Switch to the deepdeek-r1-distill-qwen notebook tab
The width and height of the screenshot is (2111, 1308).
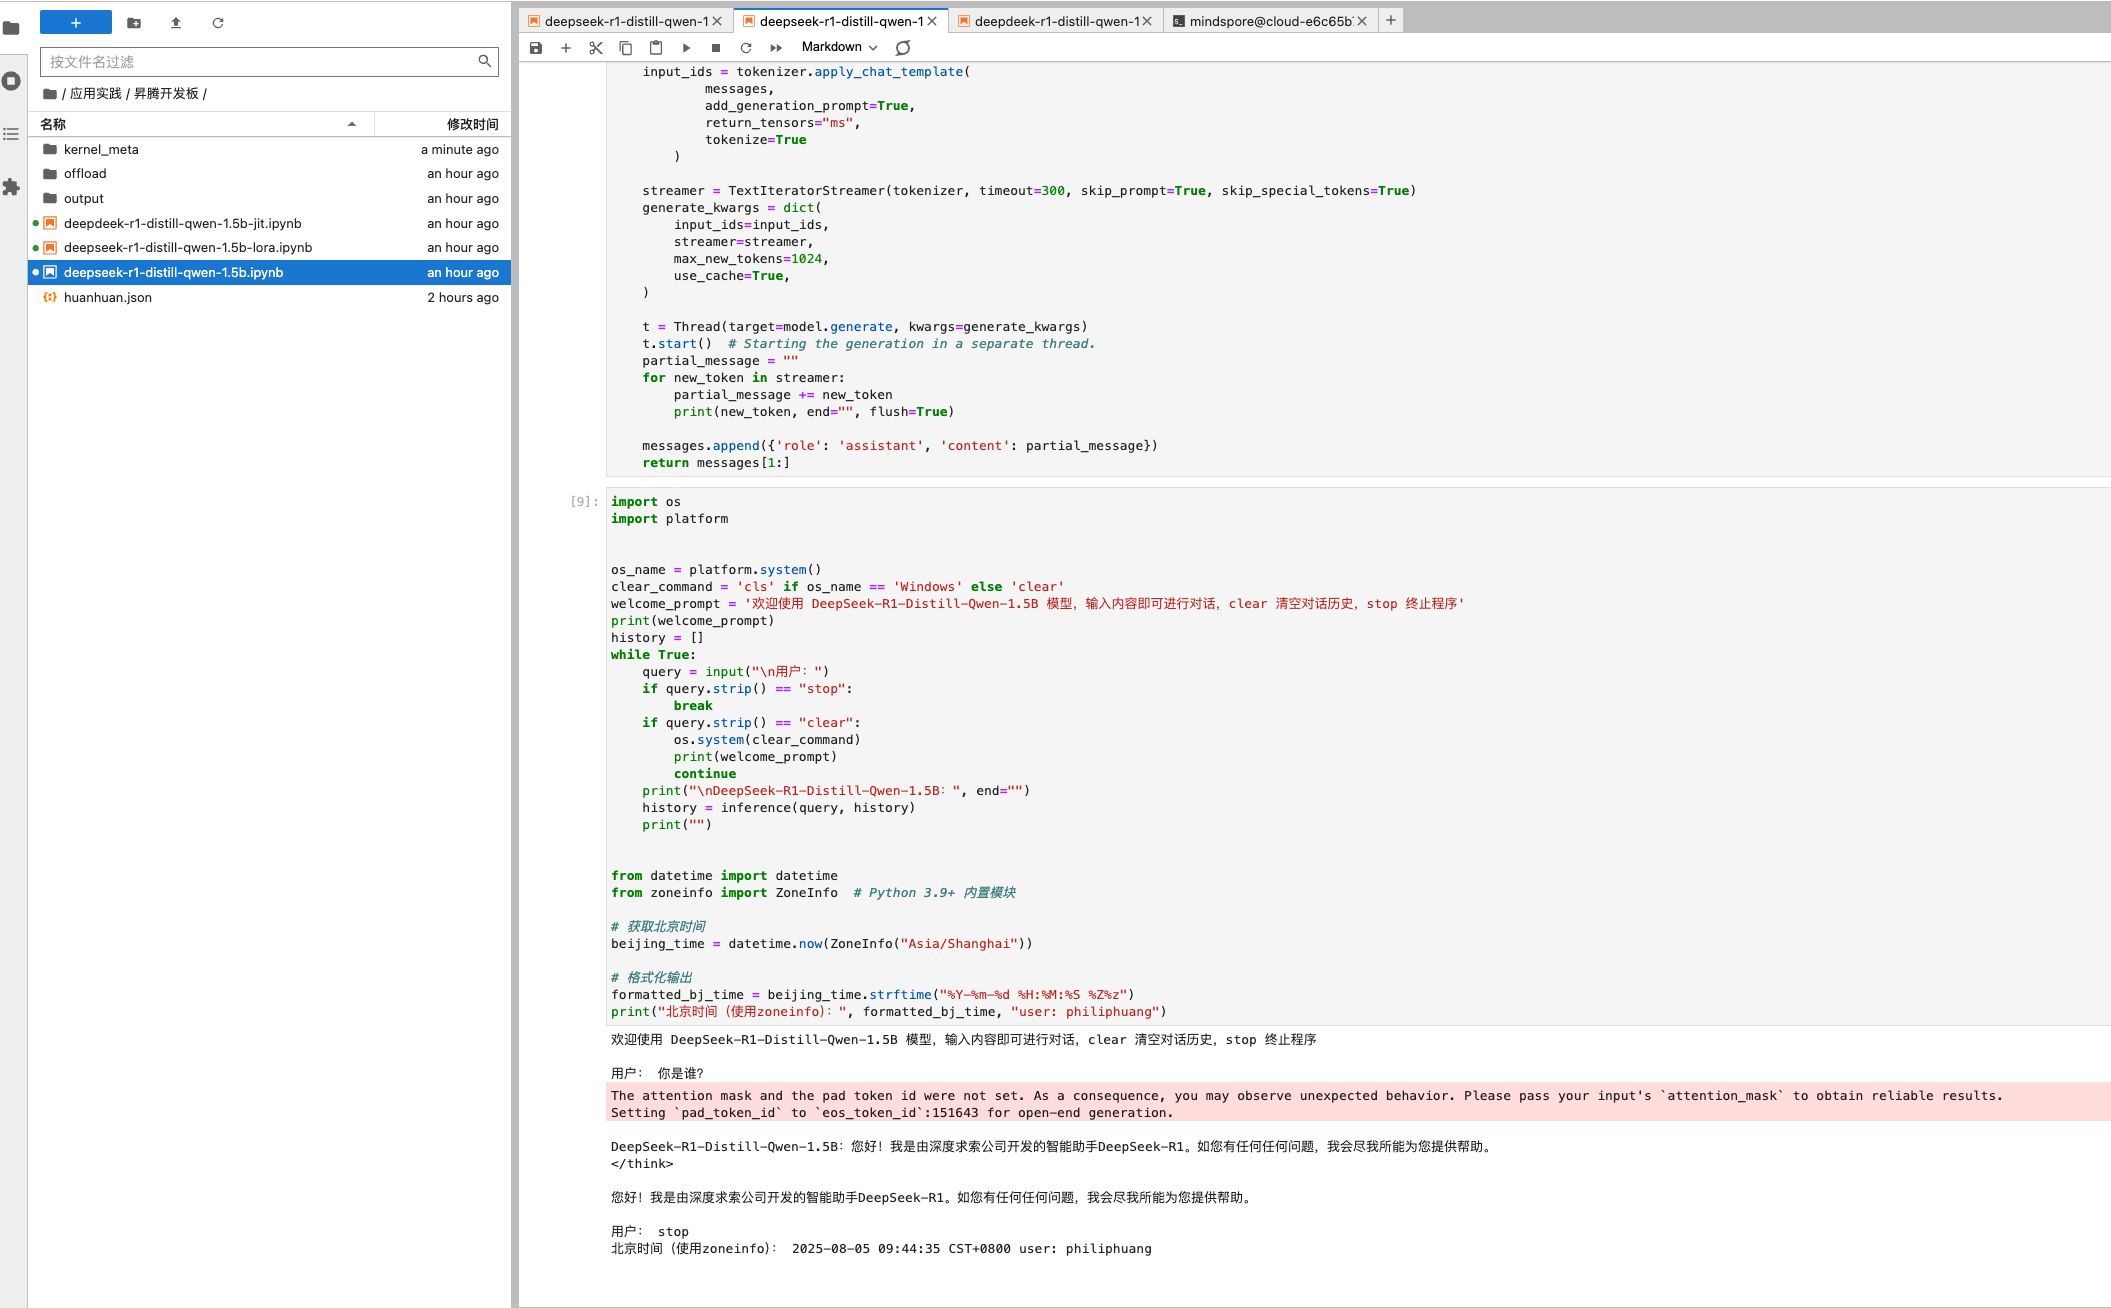pos(1055,21)
